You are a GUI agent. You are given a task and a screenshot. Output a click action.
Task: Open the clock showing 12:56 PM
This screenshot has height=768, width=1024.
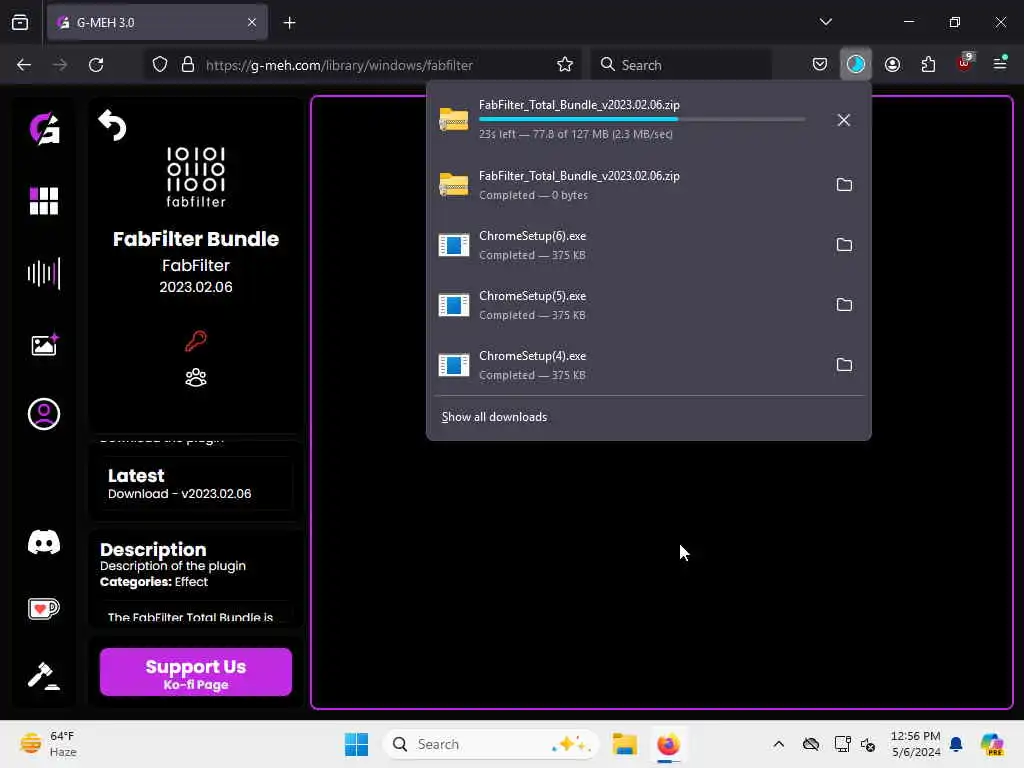pyautogui.click(x=916, y=744)
